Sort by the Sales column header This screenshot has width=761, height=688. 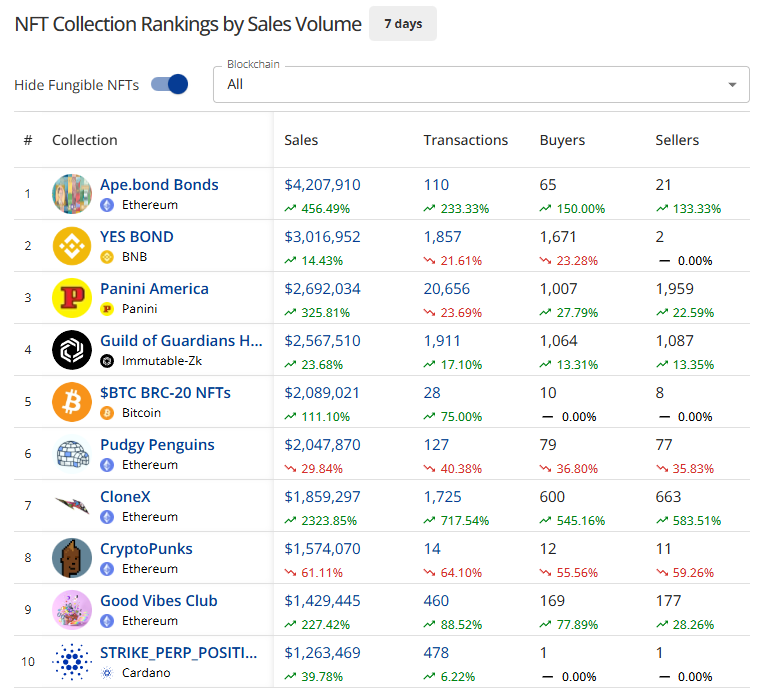click(301, 140)
